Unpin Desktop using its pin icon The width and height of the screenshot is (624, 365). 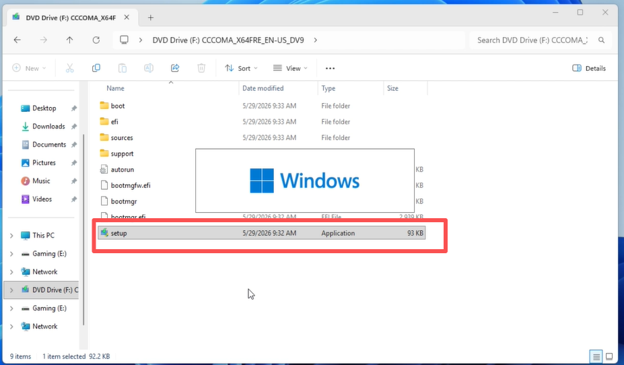(74, 108)
